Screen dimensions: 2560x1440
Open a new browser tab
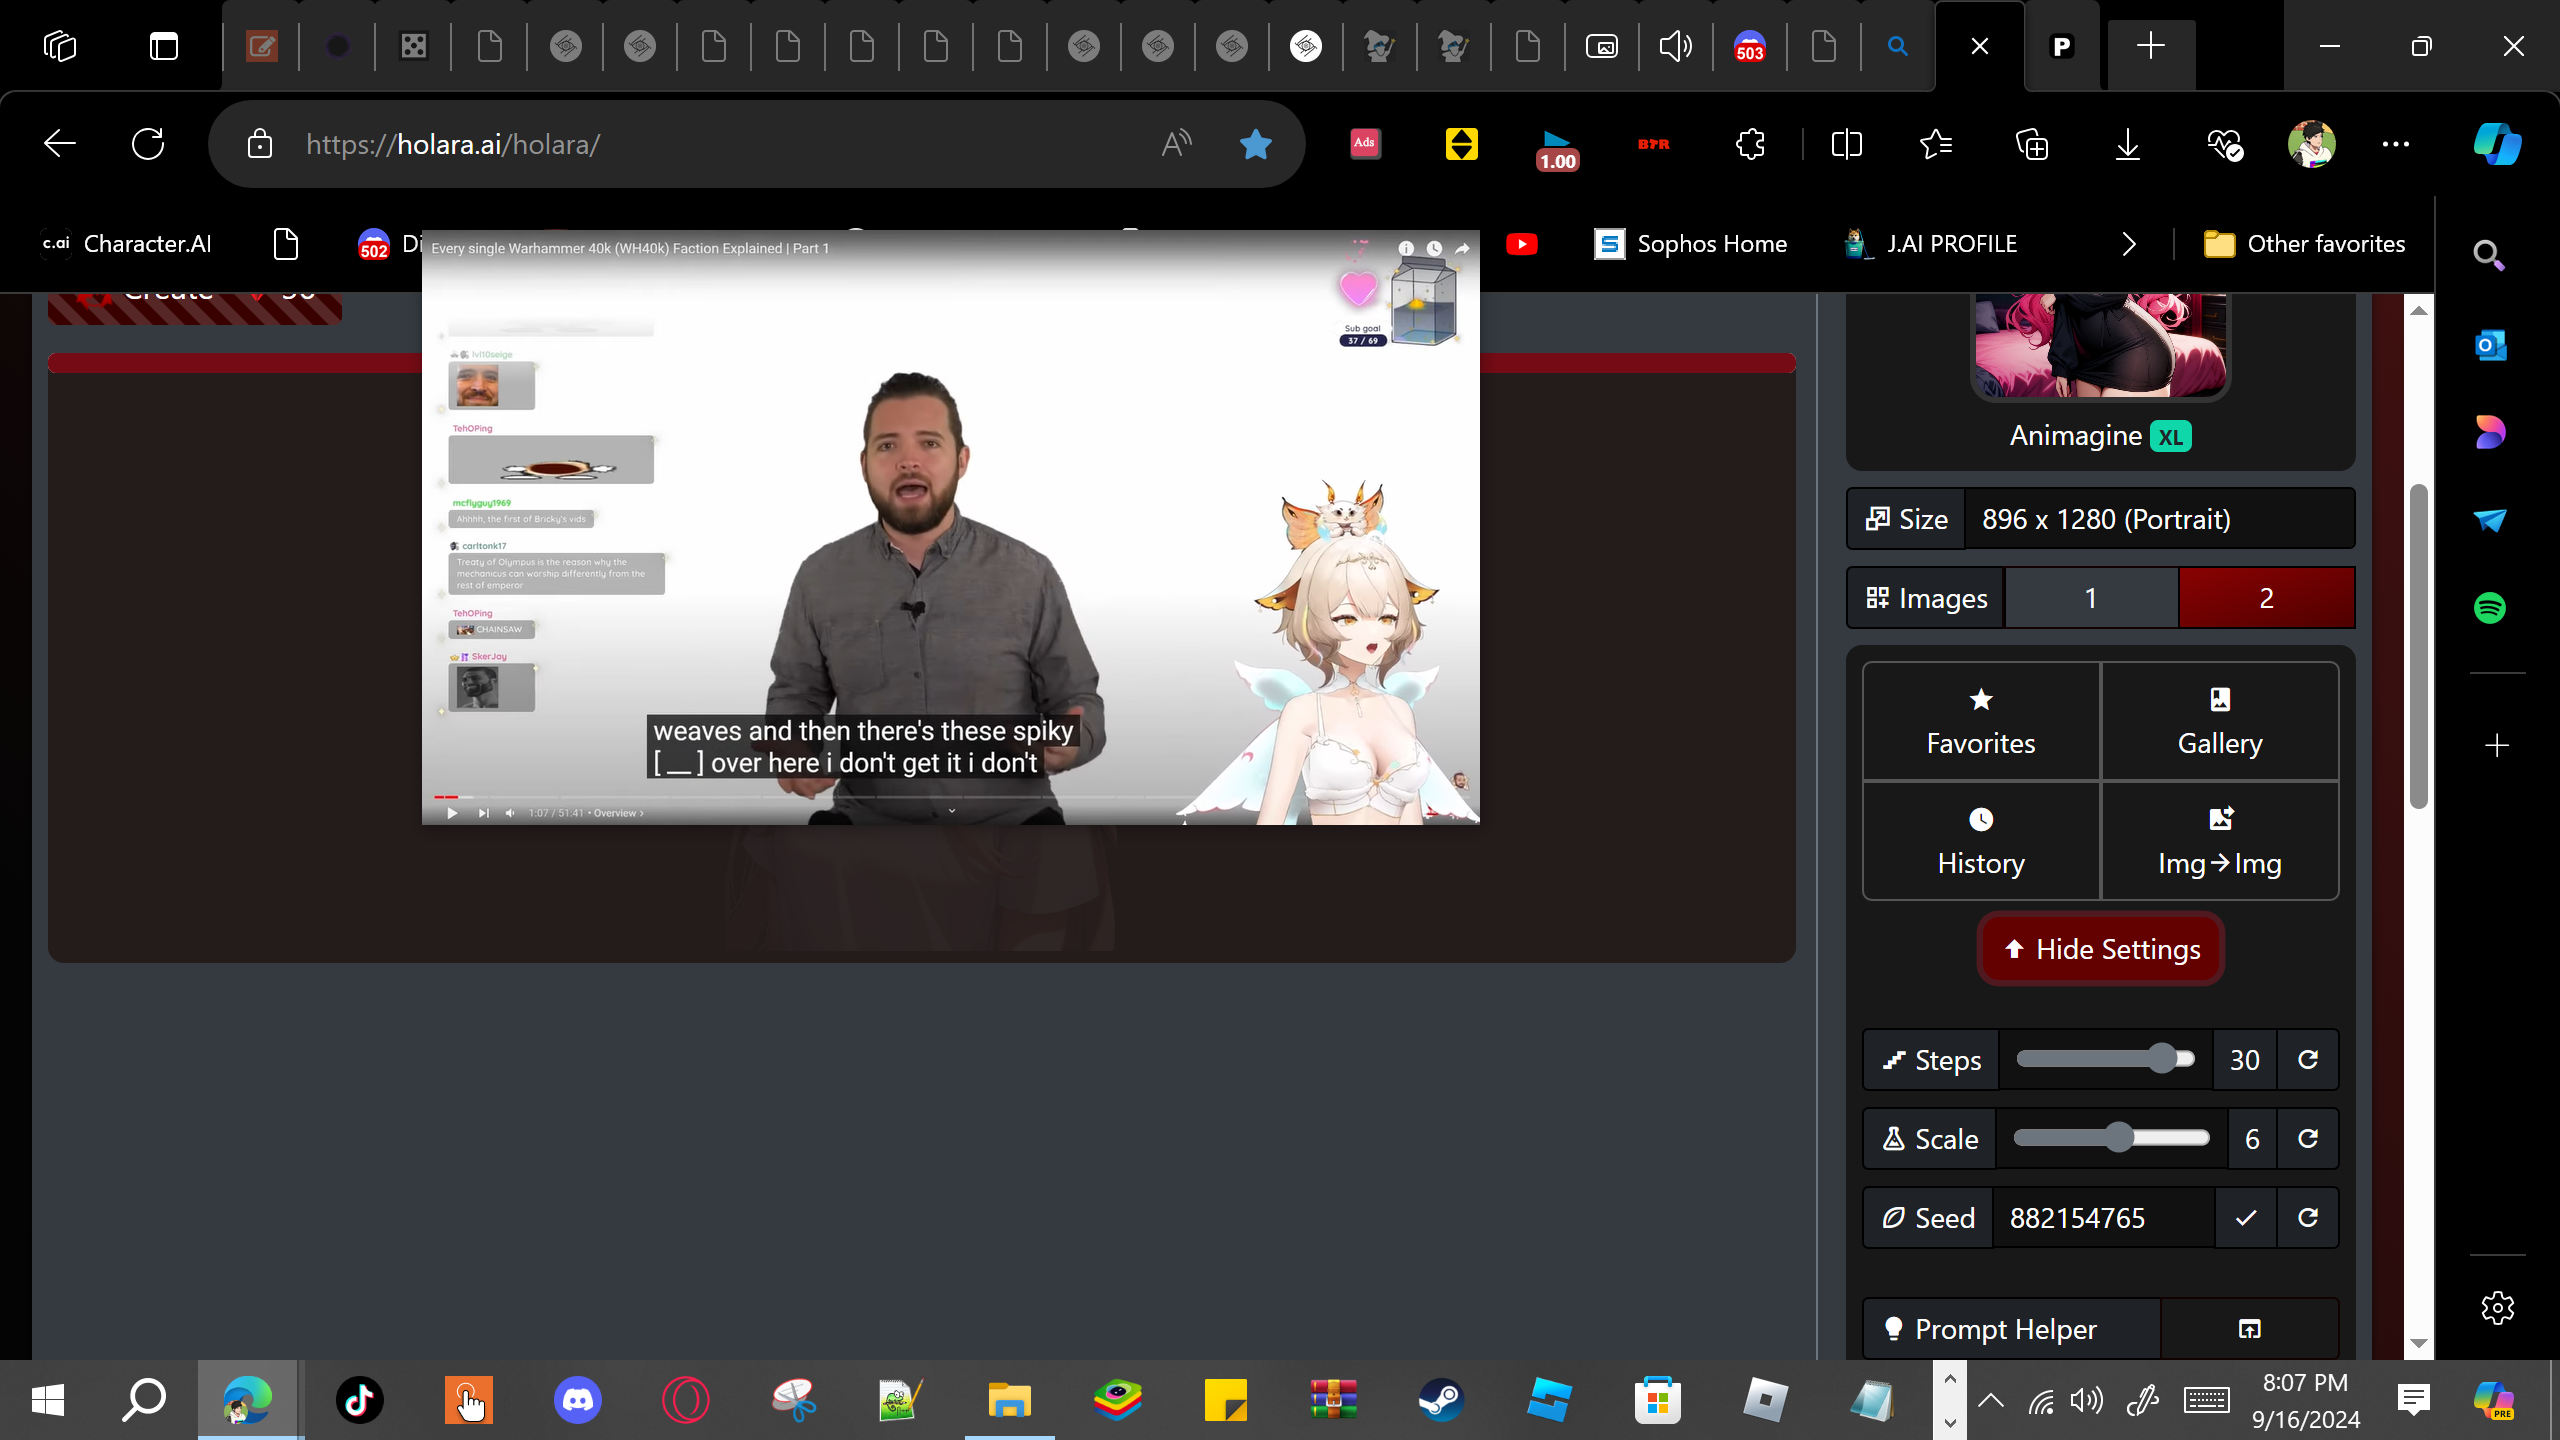pos(2150,46)
